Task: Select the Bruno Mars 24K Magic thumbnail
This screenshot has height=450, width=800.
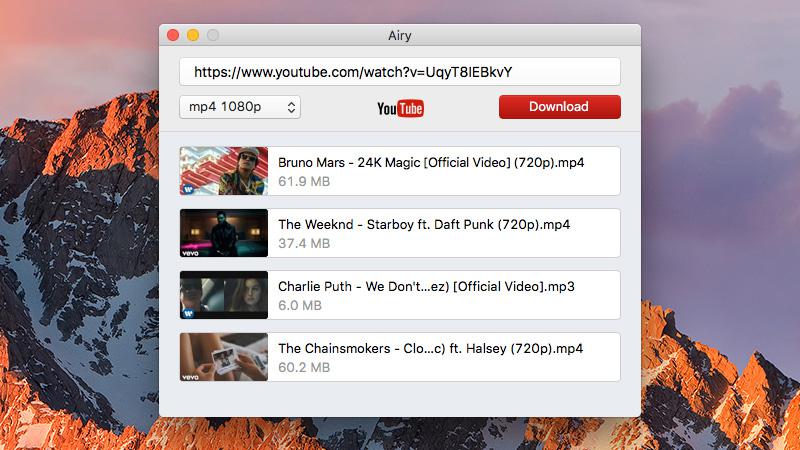Action: coord(223,171)
